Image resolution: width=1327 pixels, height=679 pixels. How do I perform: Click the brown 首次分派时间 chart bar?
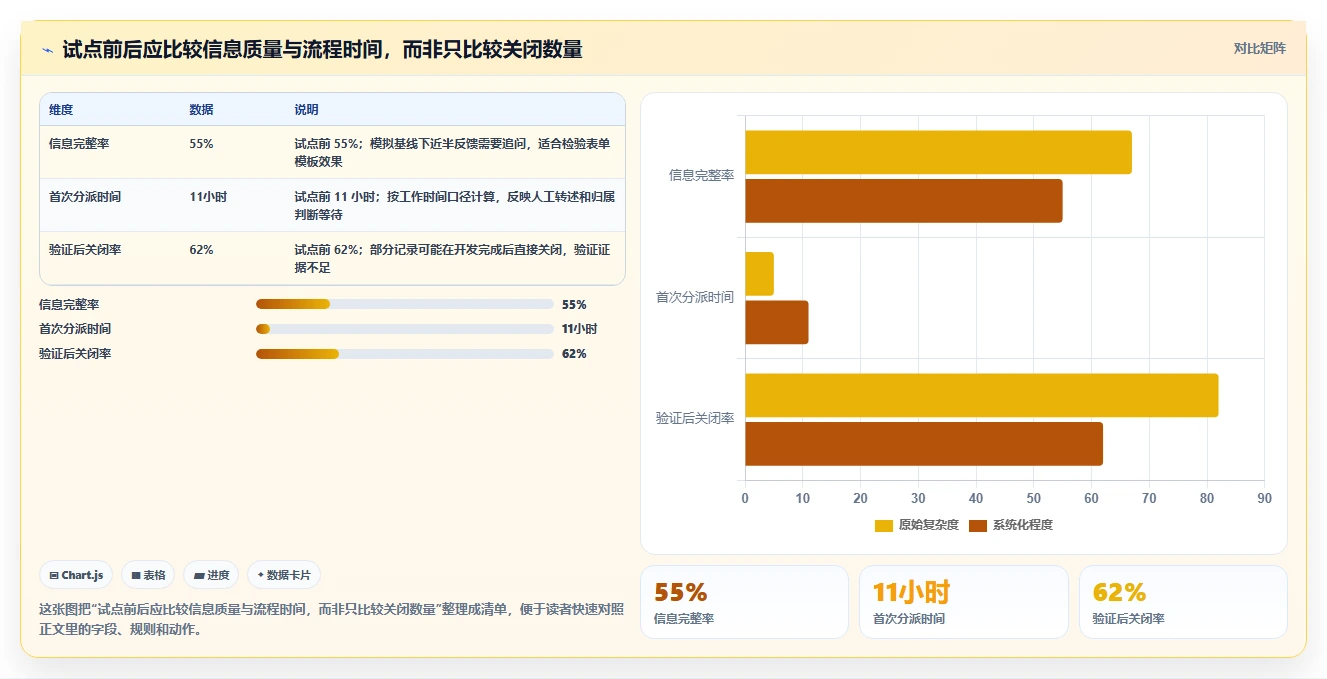tap(776, 322)
